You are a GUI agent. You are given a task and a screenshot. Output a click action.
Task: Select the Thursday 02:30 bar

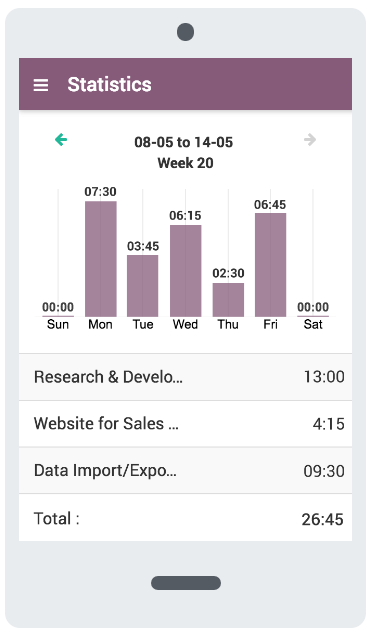coord(228,300)
